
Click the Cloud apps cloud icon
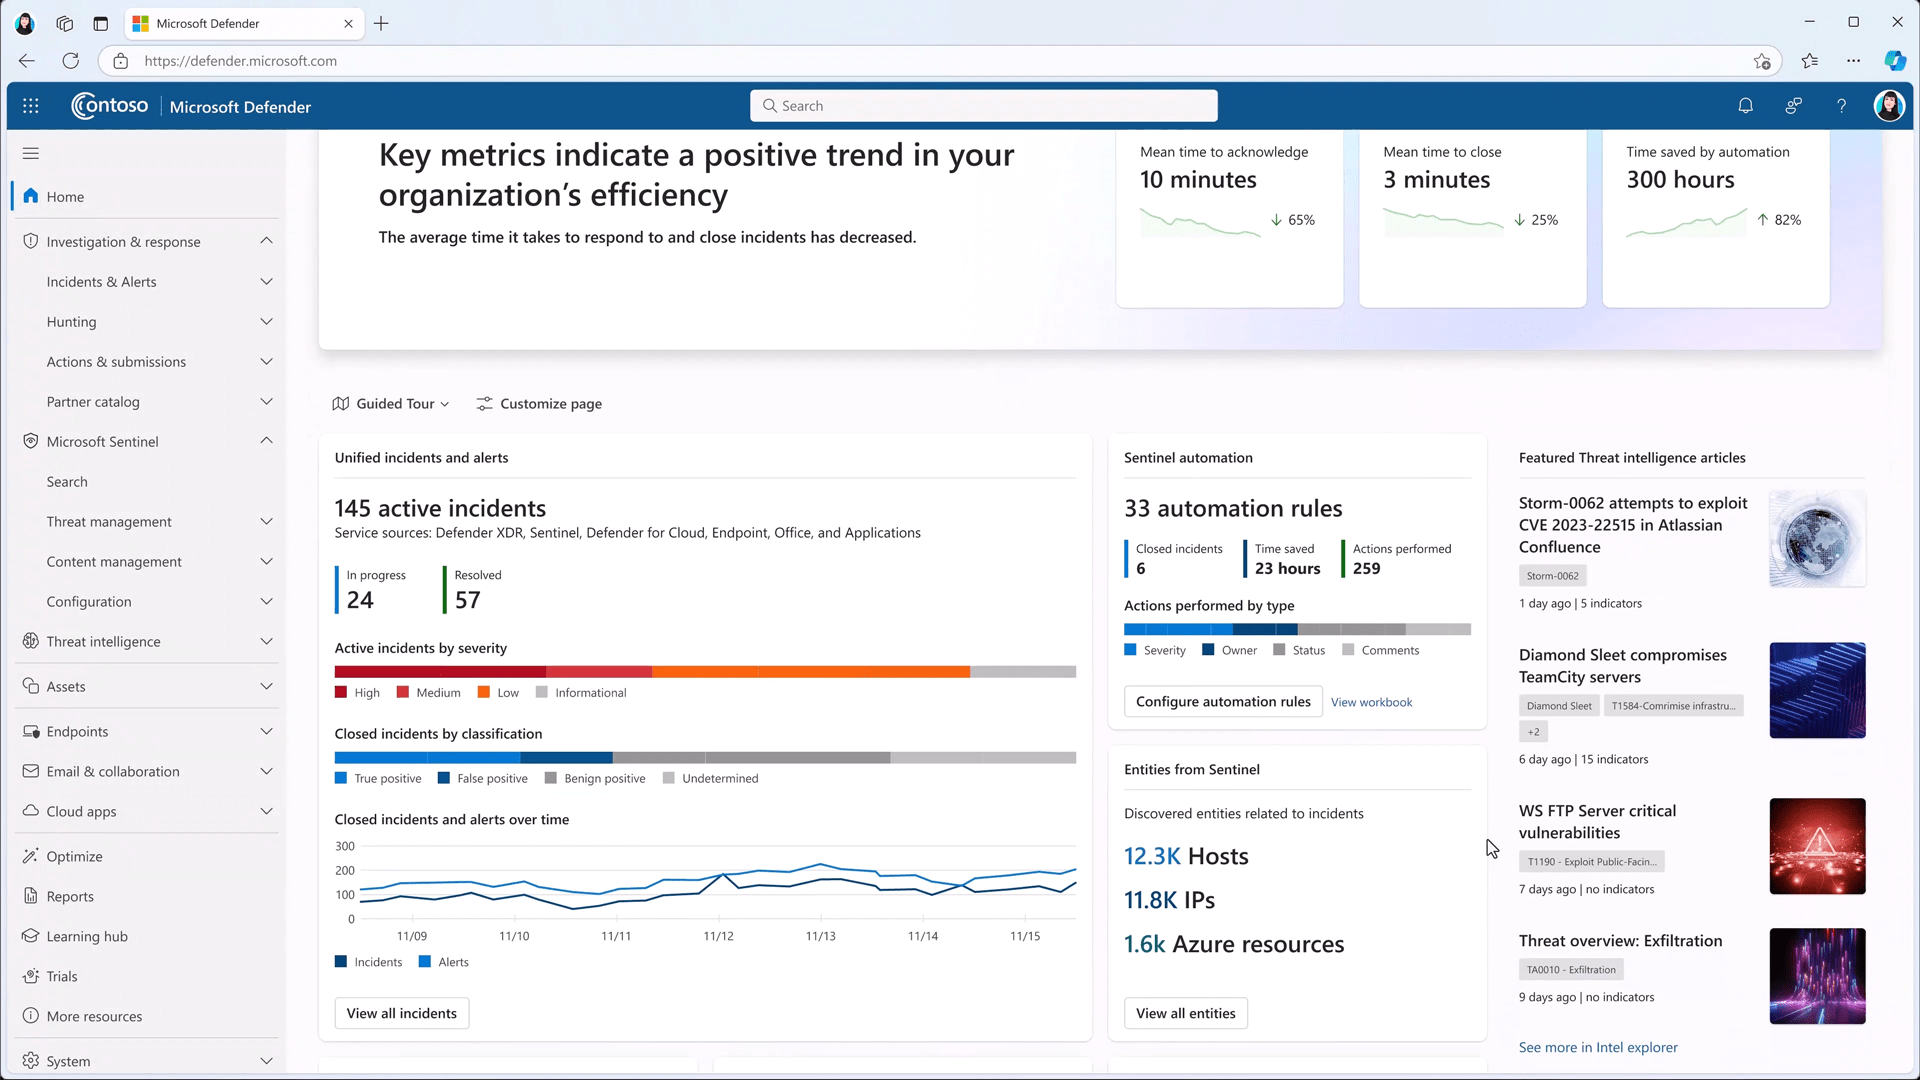pos(31,811)
